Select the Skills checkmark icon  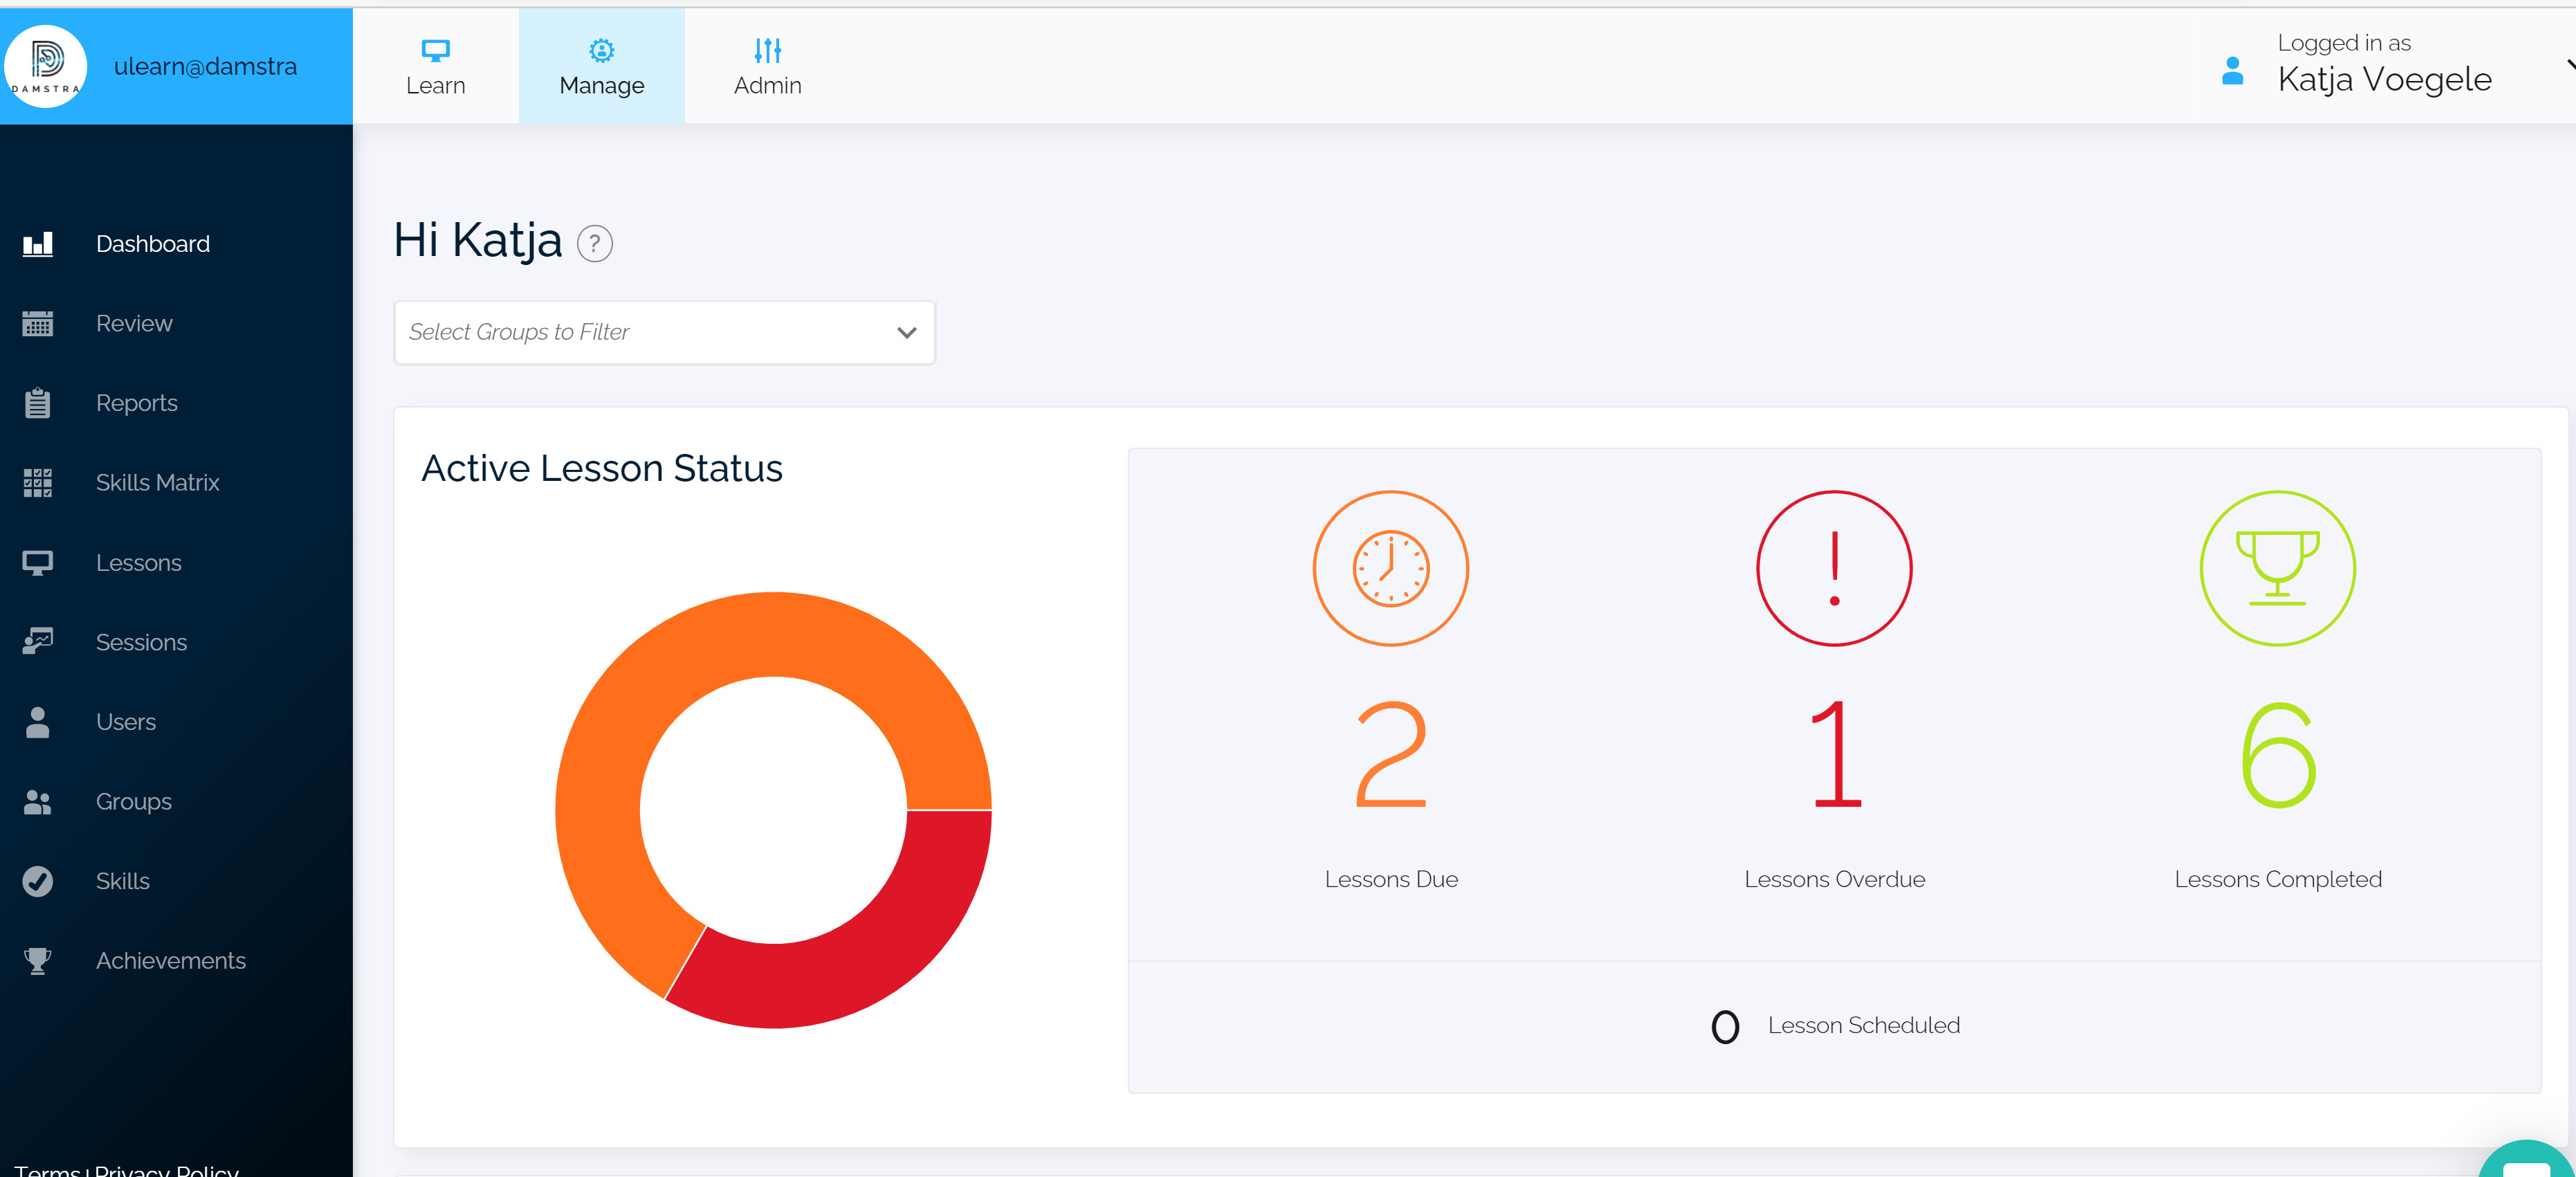point(38,881)
